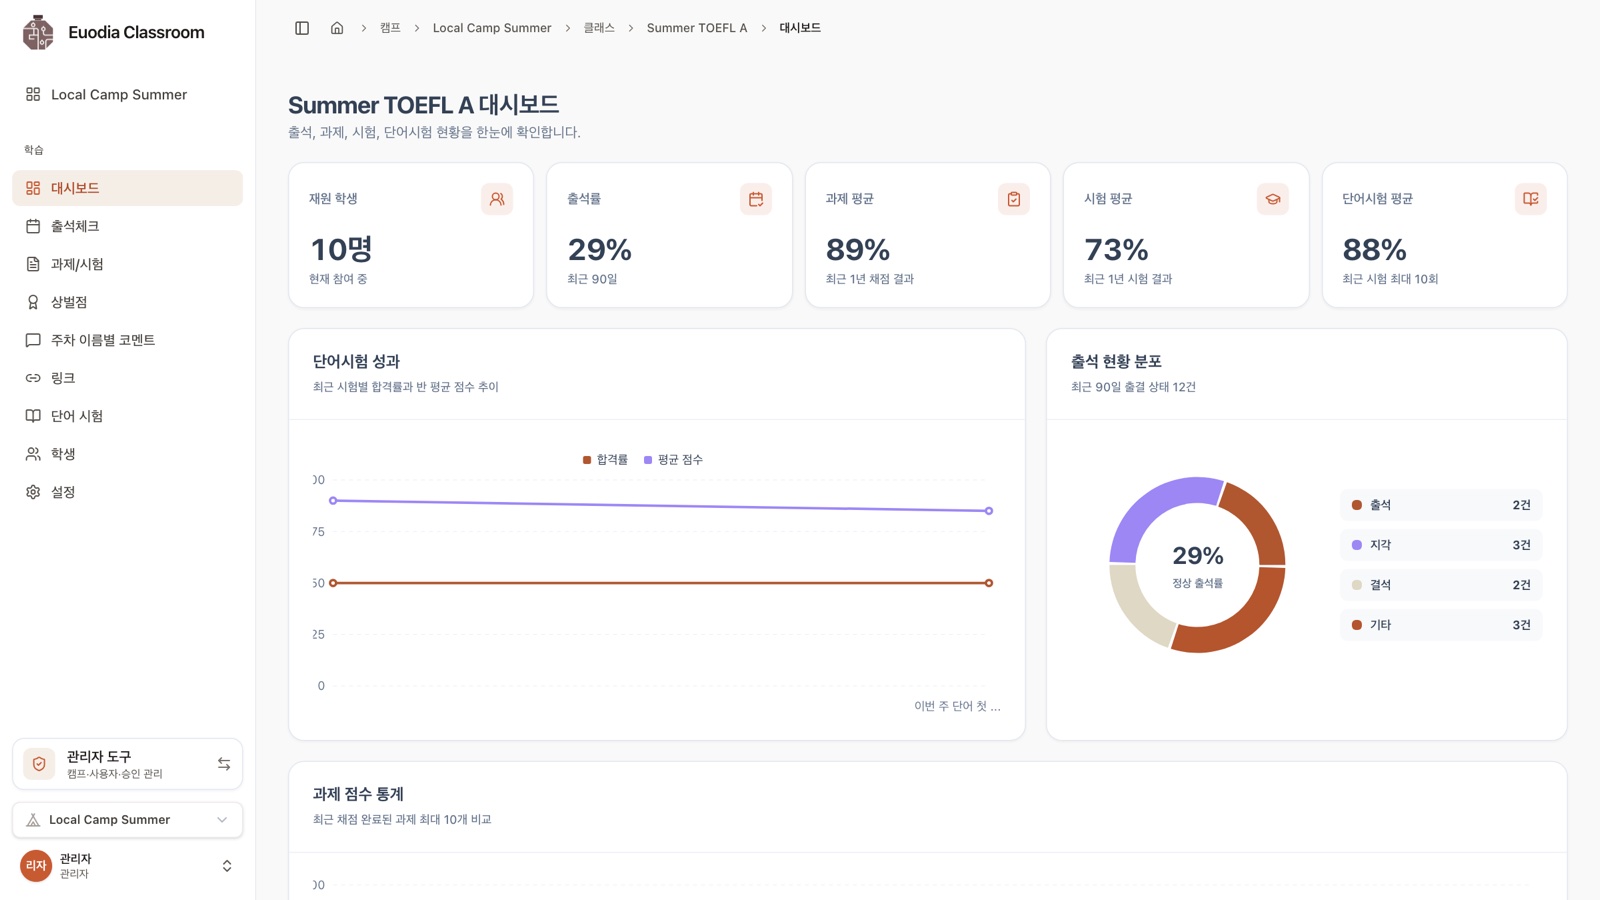Open 설정 in the sidebar
Screen dimensions: 1600x900
click(x=127, y=492)
